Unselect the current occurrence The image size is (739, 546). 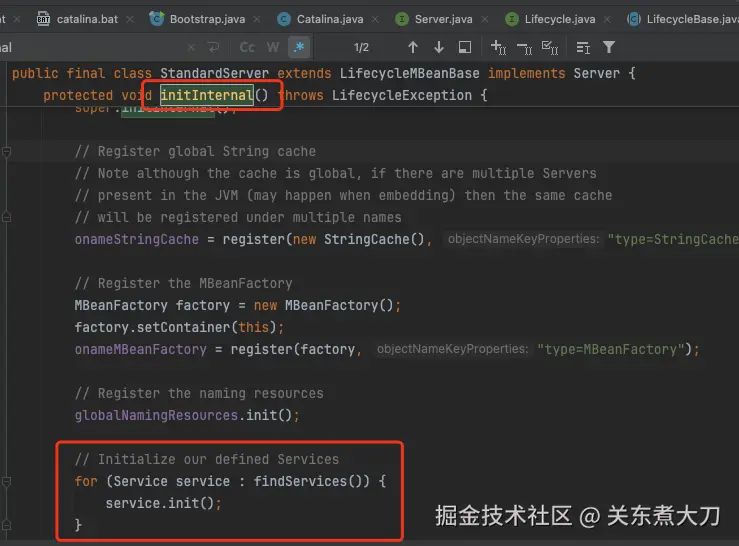tap(524, 48)
